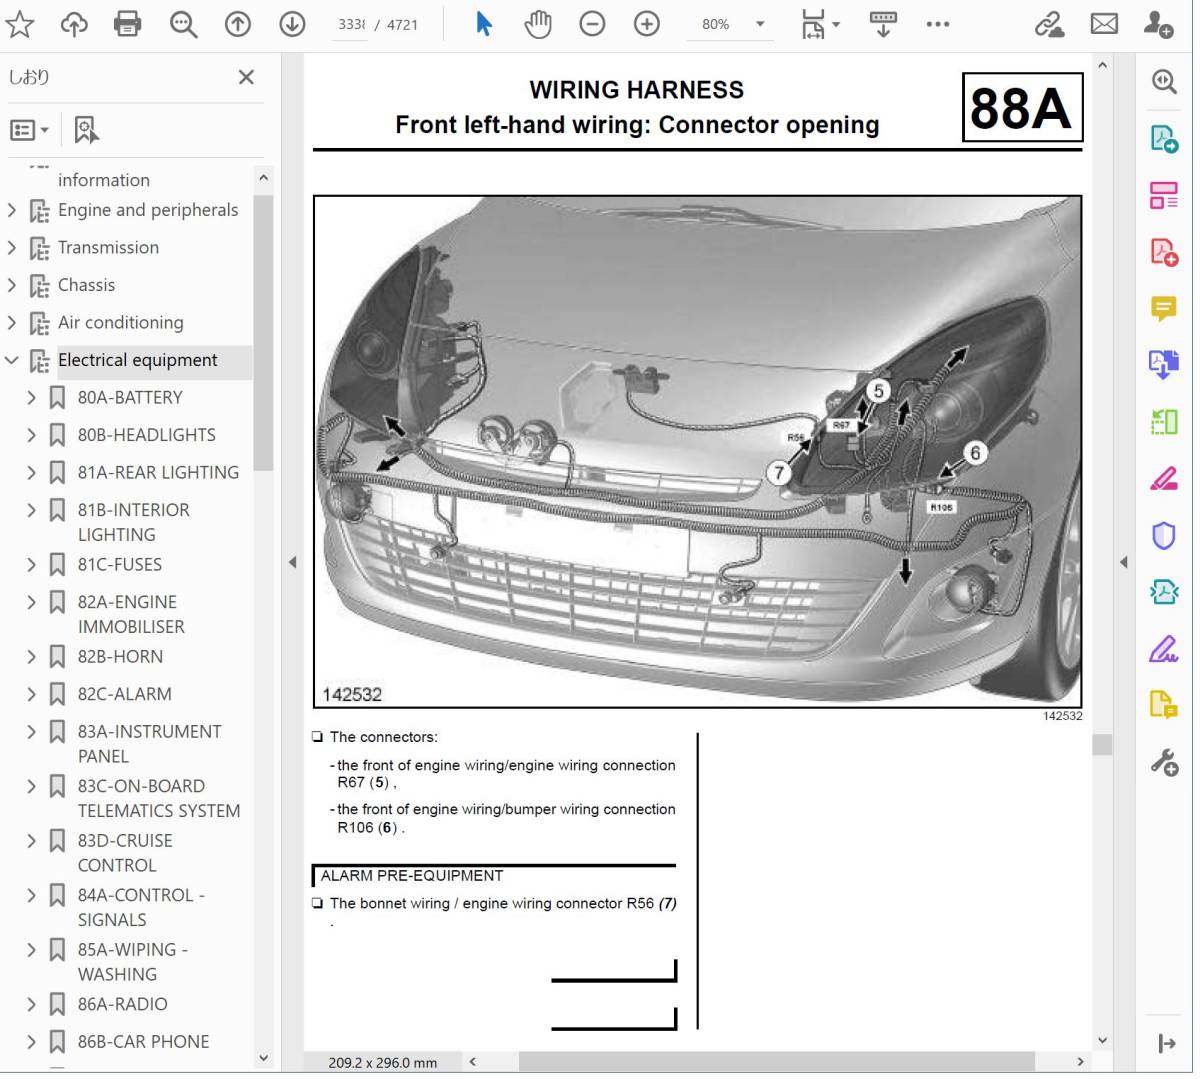
Task: Zoom in with the plus button
Action: [x=647, y=24]
